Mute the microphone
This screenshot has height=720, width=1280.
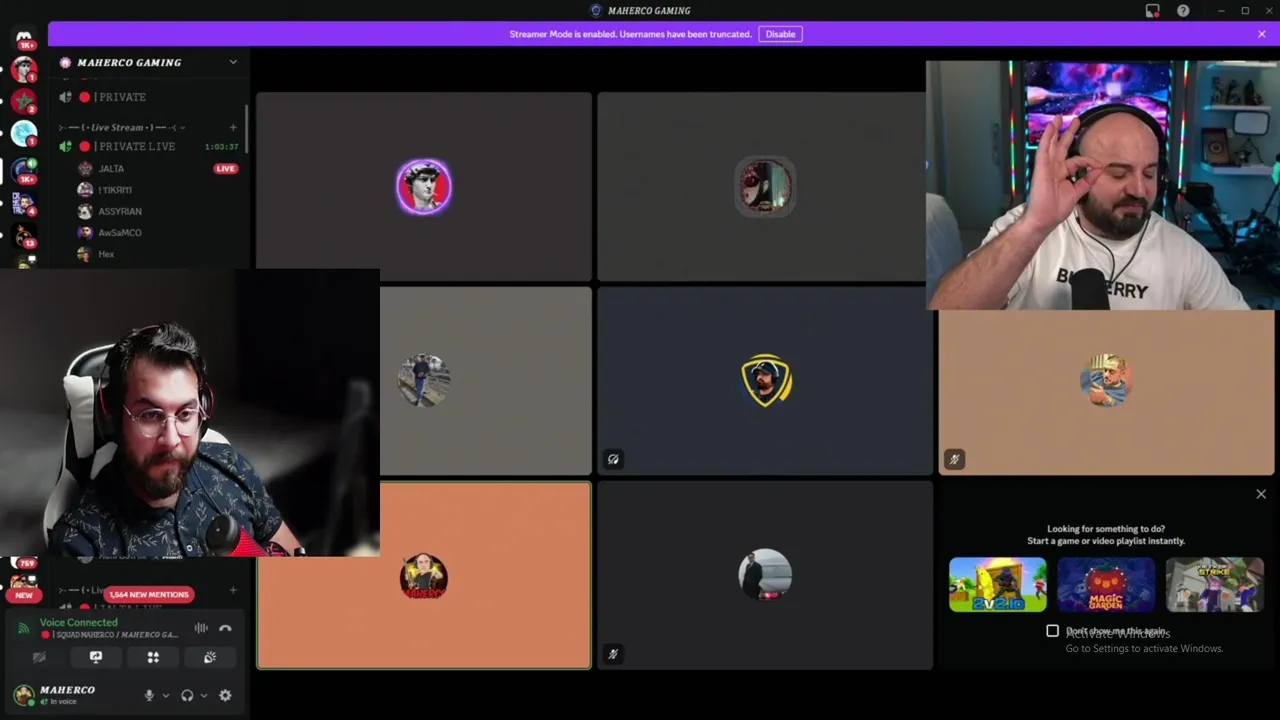coord(149,695)
